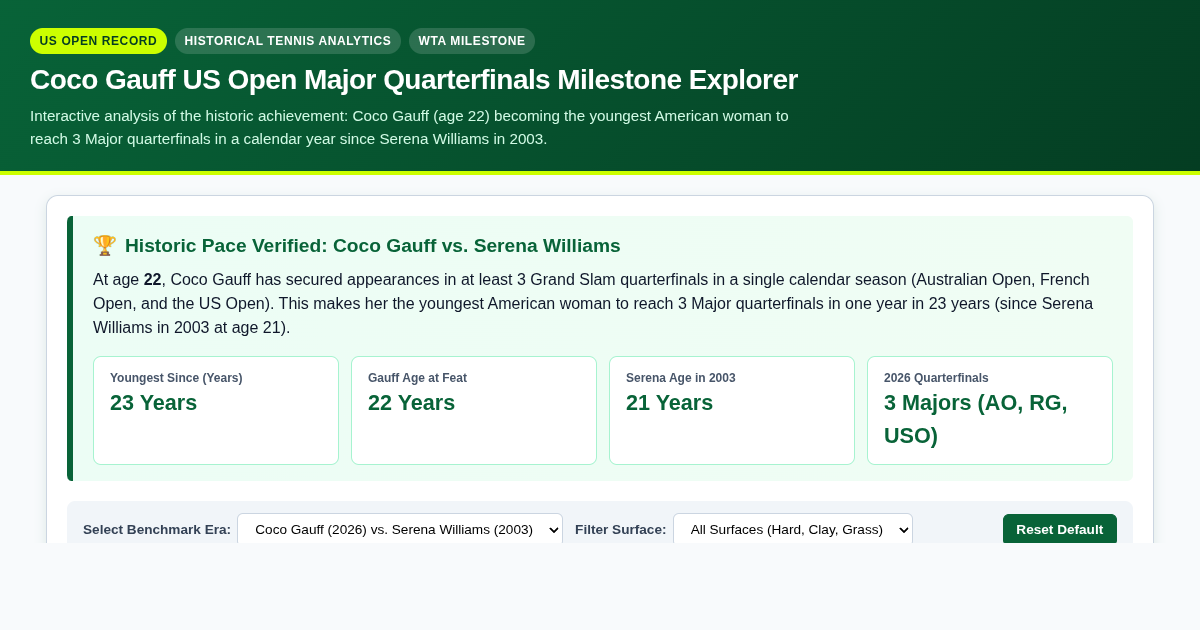Click the value 3 Majors (AO, RG, USO)
Viewport: 1200px width, 630px height.
coord(976,419)
